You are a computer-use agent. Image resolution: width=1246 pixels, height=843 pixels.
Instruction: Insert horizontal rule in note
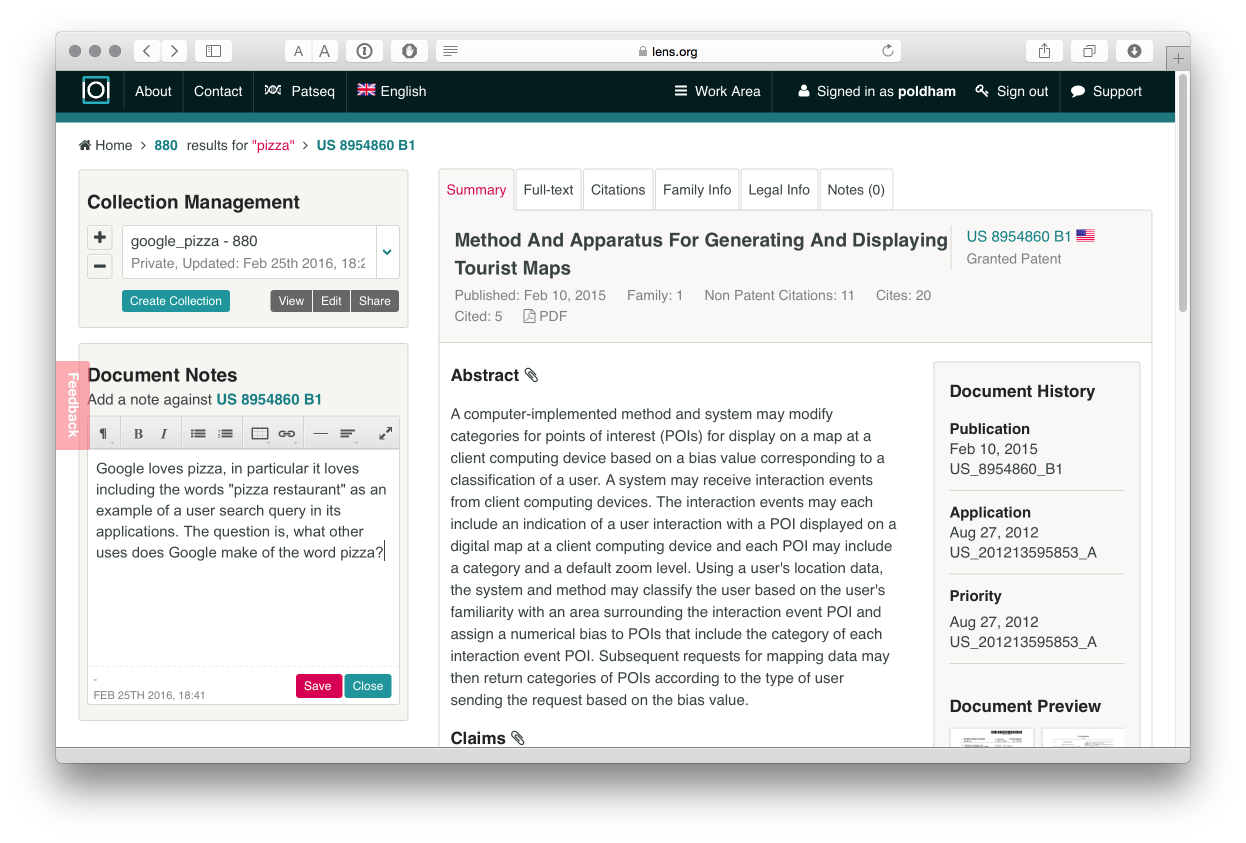pyautogui.click(x=320, y=433)
